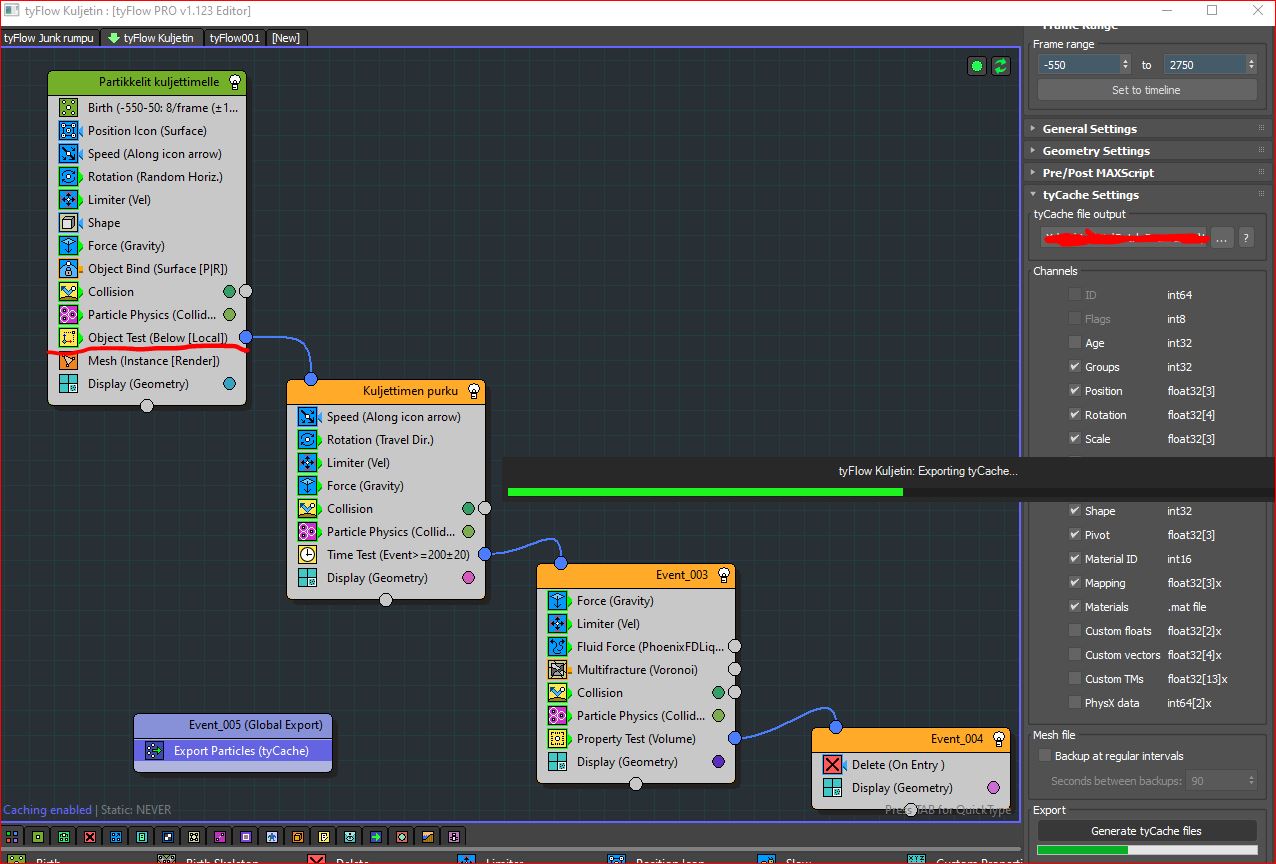Switch to the tyFlow Junk rumpu tab
Viewport: 1276px width, 864px height.
pos(49,38)
